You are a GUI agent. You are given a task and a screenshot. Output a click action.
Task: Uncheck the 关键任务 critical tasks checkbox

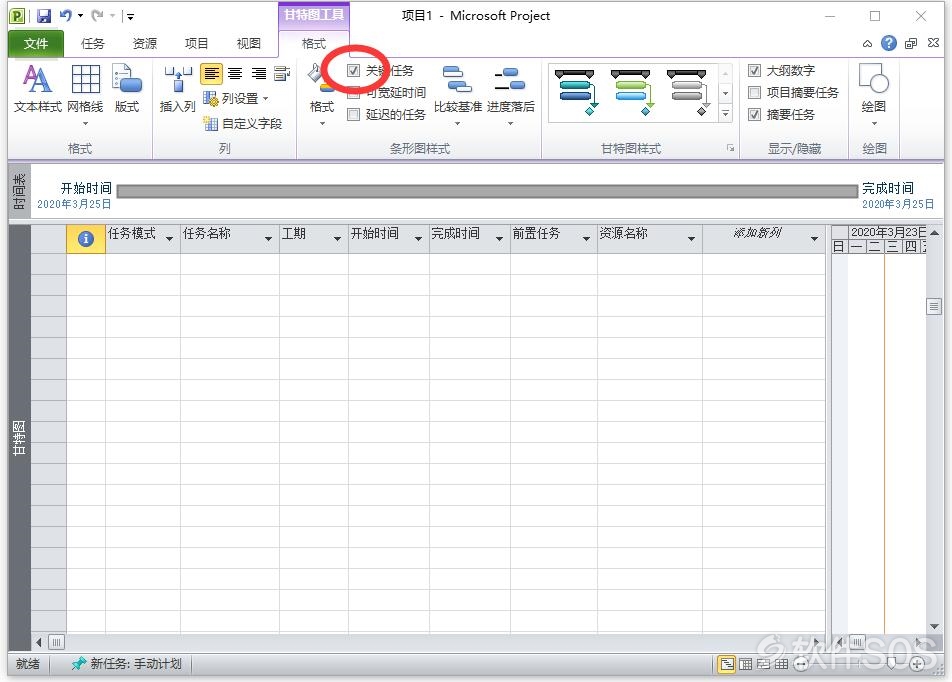(353, 70)
